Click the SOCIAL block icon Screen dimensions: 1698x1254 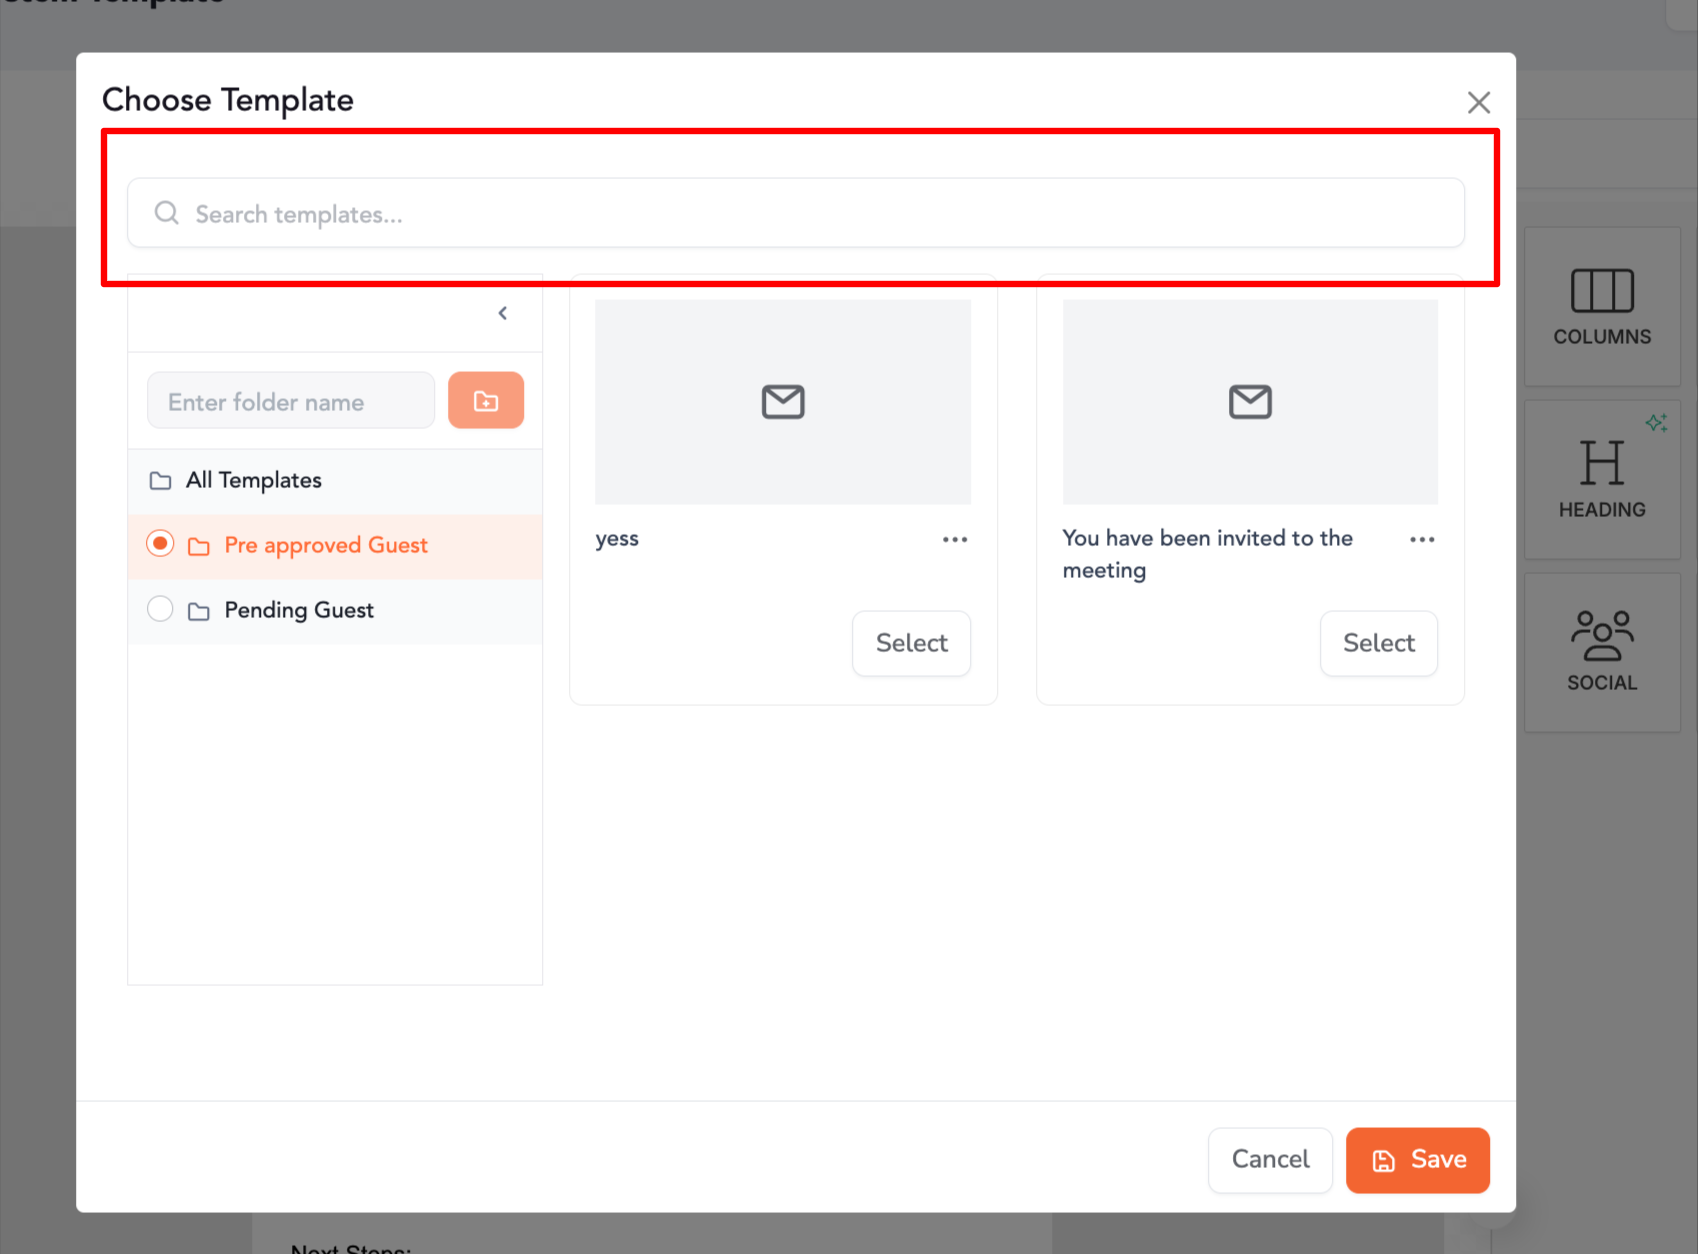[x=1601, y=636]
